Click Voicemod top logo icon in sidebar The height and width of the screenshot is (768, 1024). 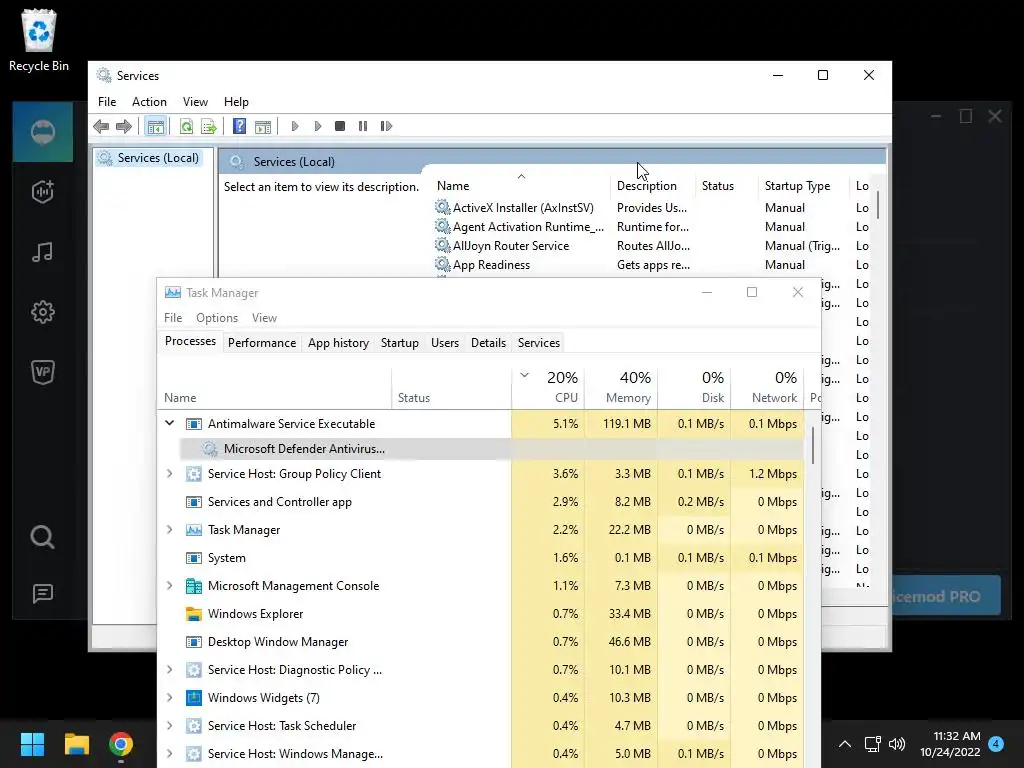[42, 132]
